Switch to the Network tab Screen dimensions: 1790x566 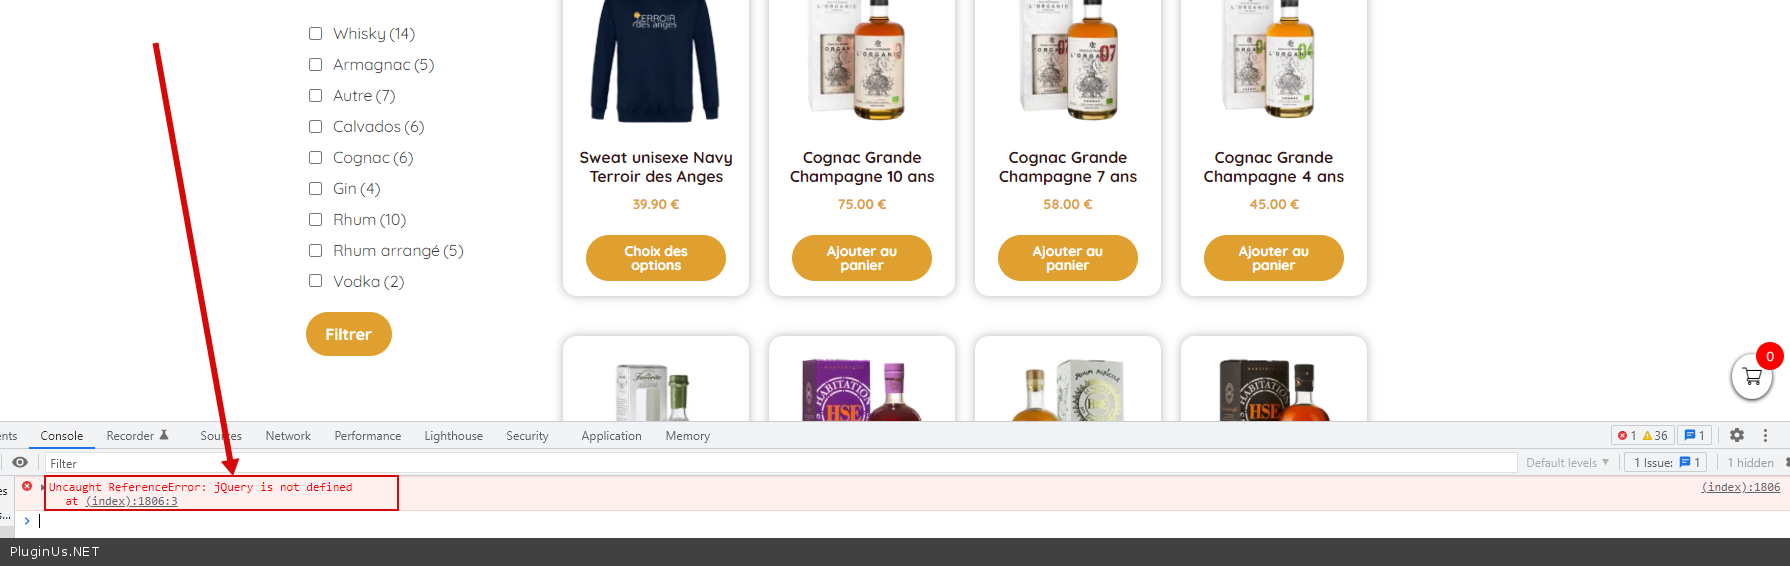tap(288, 435)
